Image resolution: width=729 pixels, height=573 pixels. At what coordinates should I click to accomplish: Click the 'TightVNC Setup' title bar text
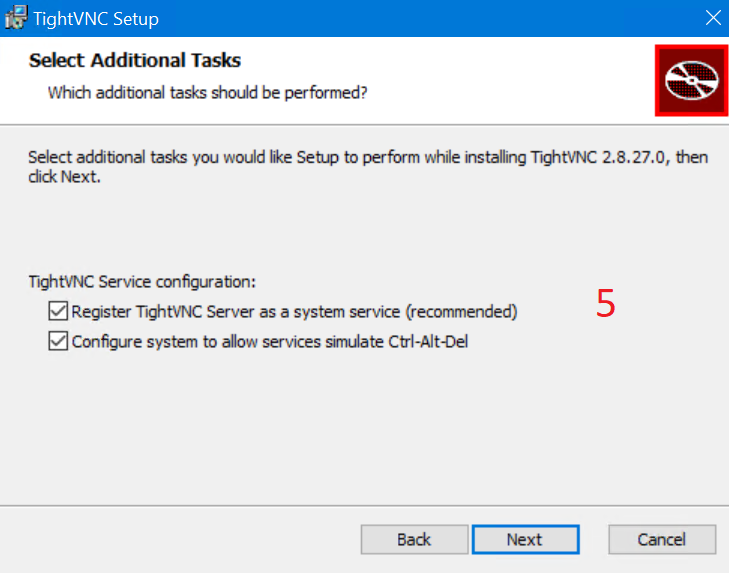pyautogui.click(x=96, y=19)
